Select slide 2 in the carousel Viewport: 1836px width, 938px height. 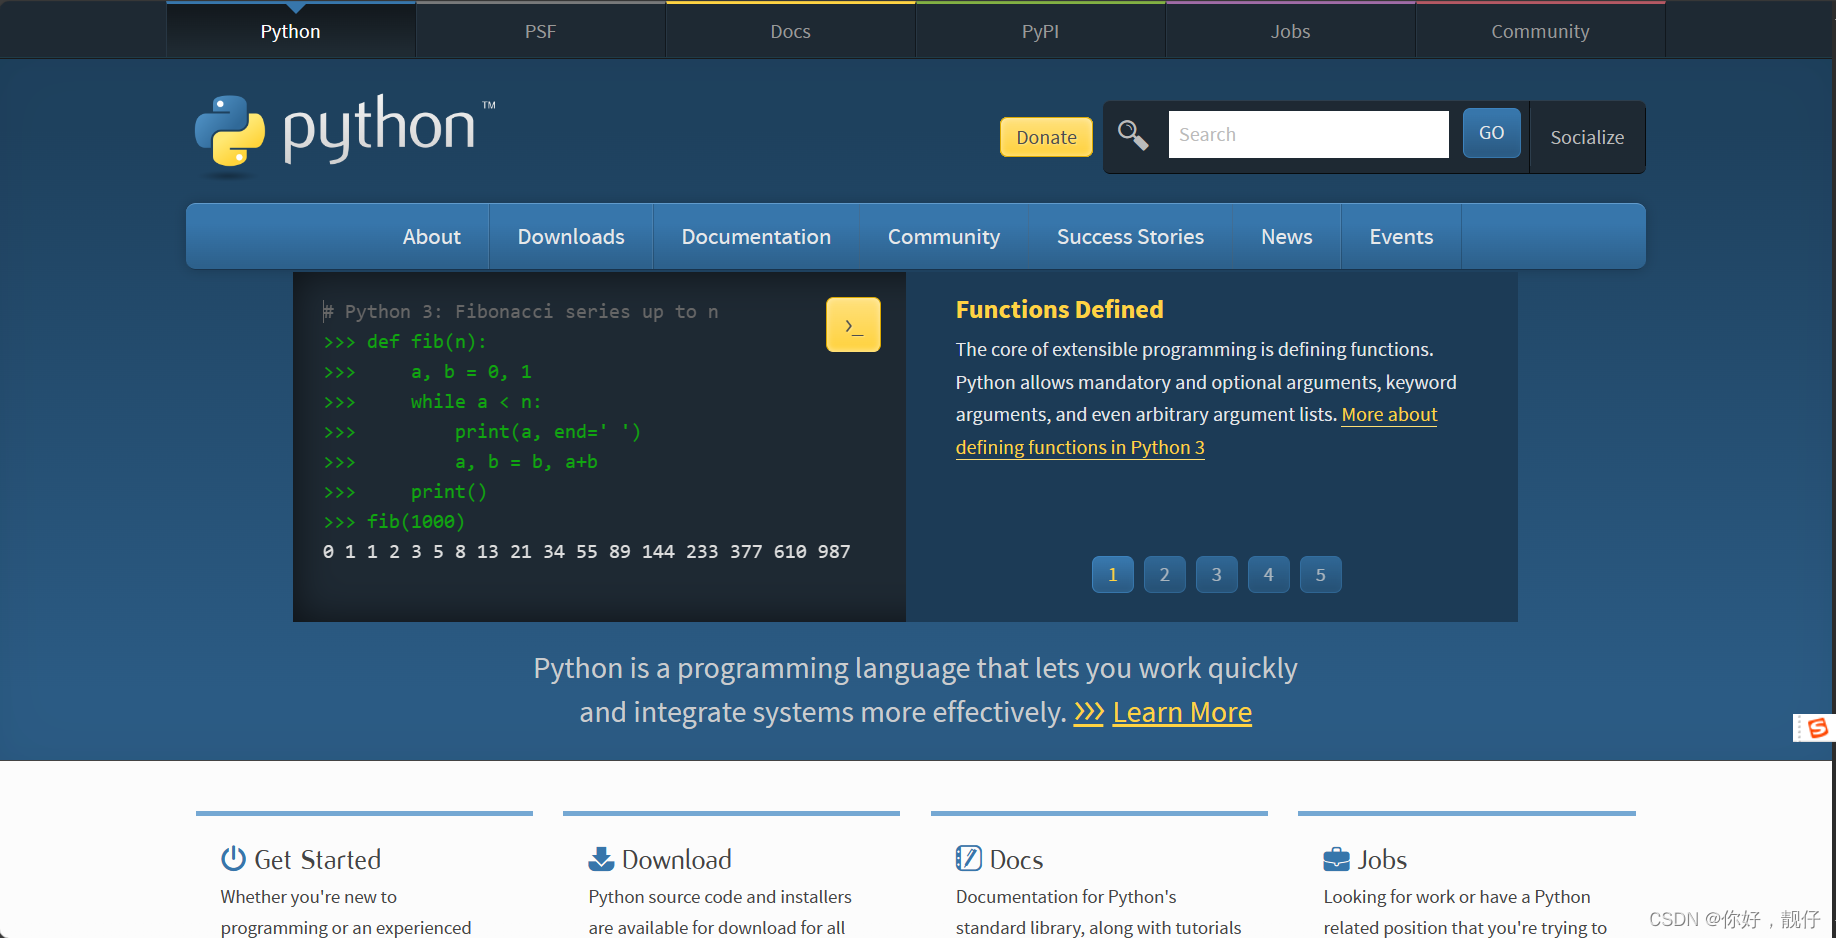coord(1164,574)
